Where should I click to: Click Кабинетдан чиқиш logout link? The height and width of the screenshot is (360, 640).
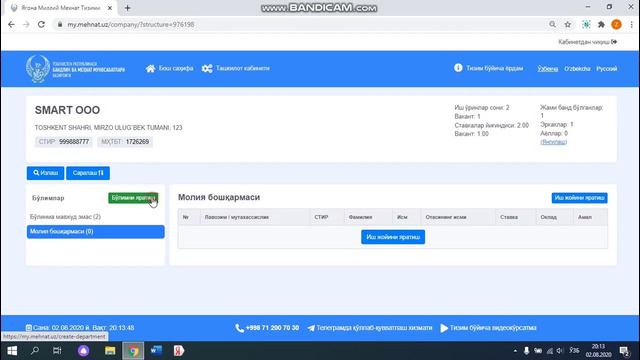(587, 42)
